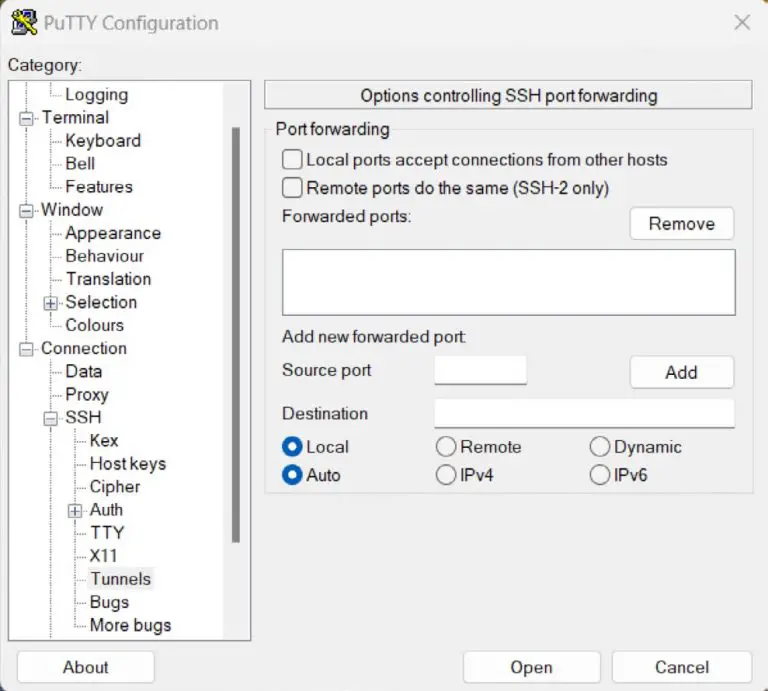The width and height of the screenshot is (768, 691).
Task: Open the X11 category
Action: tap(103, 556)
